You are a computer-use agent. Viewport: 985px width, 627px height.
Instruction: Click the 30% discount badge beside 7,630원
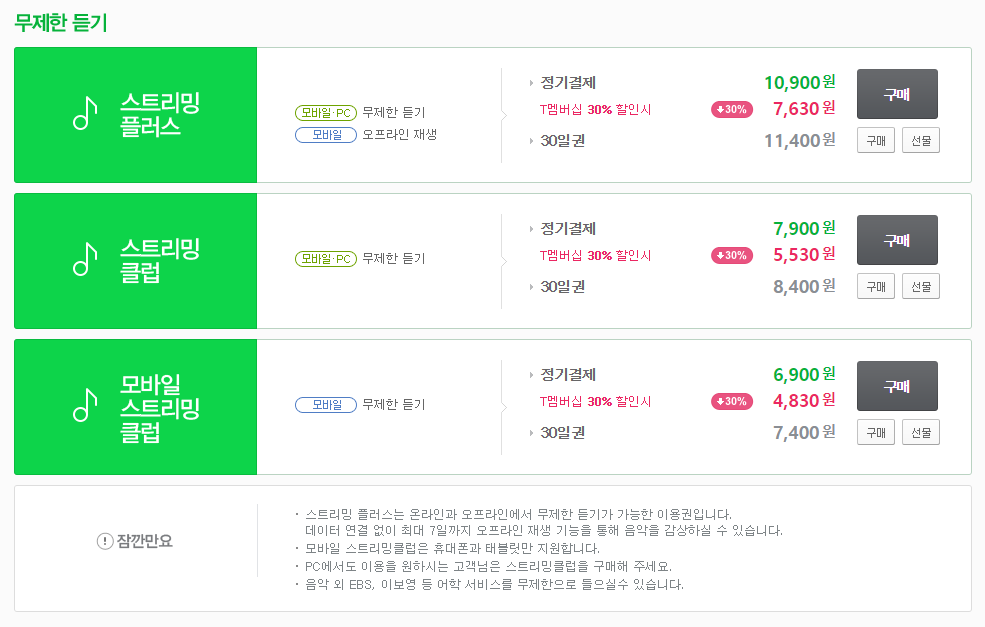[732, 109]
